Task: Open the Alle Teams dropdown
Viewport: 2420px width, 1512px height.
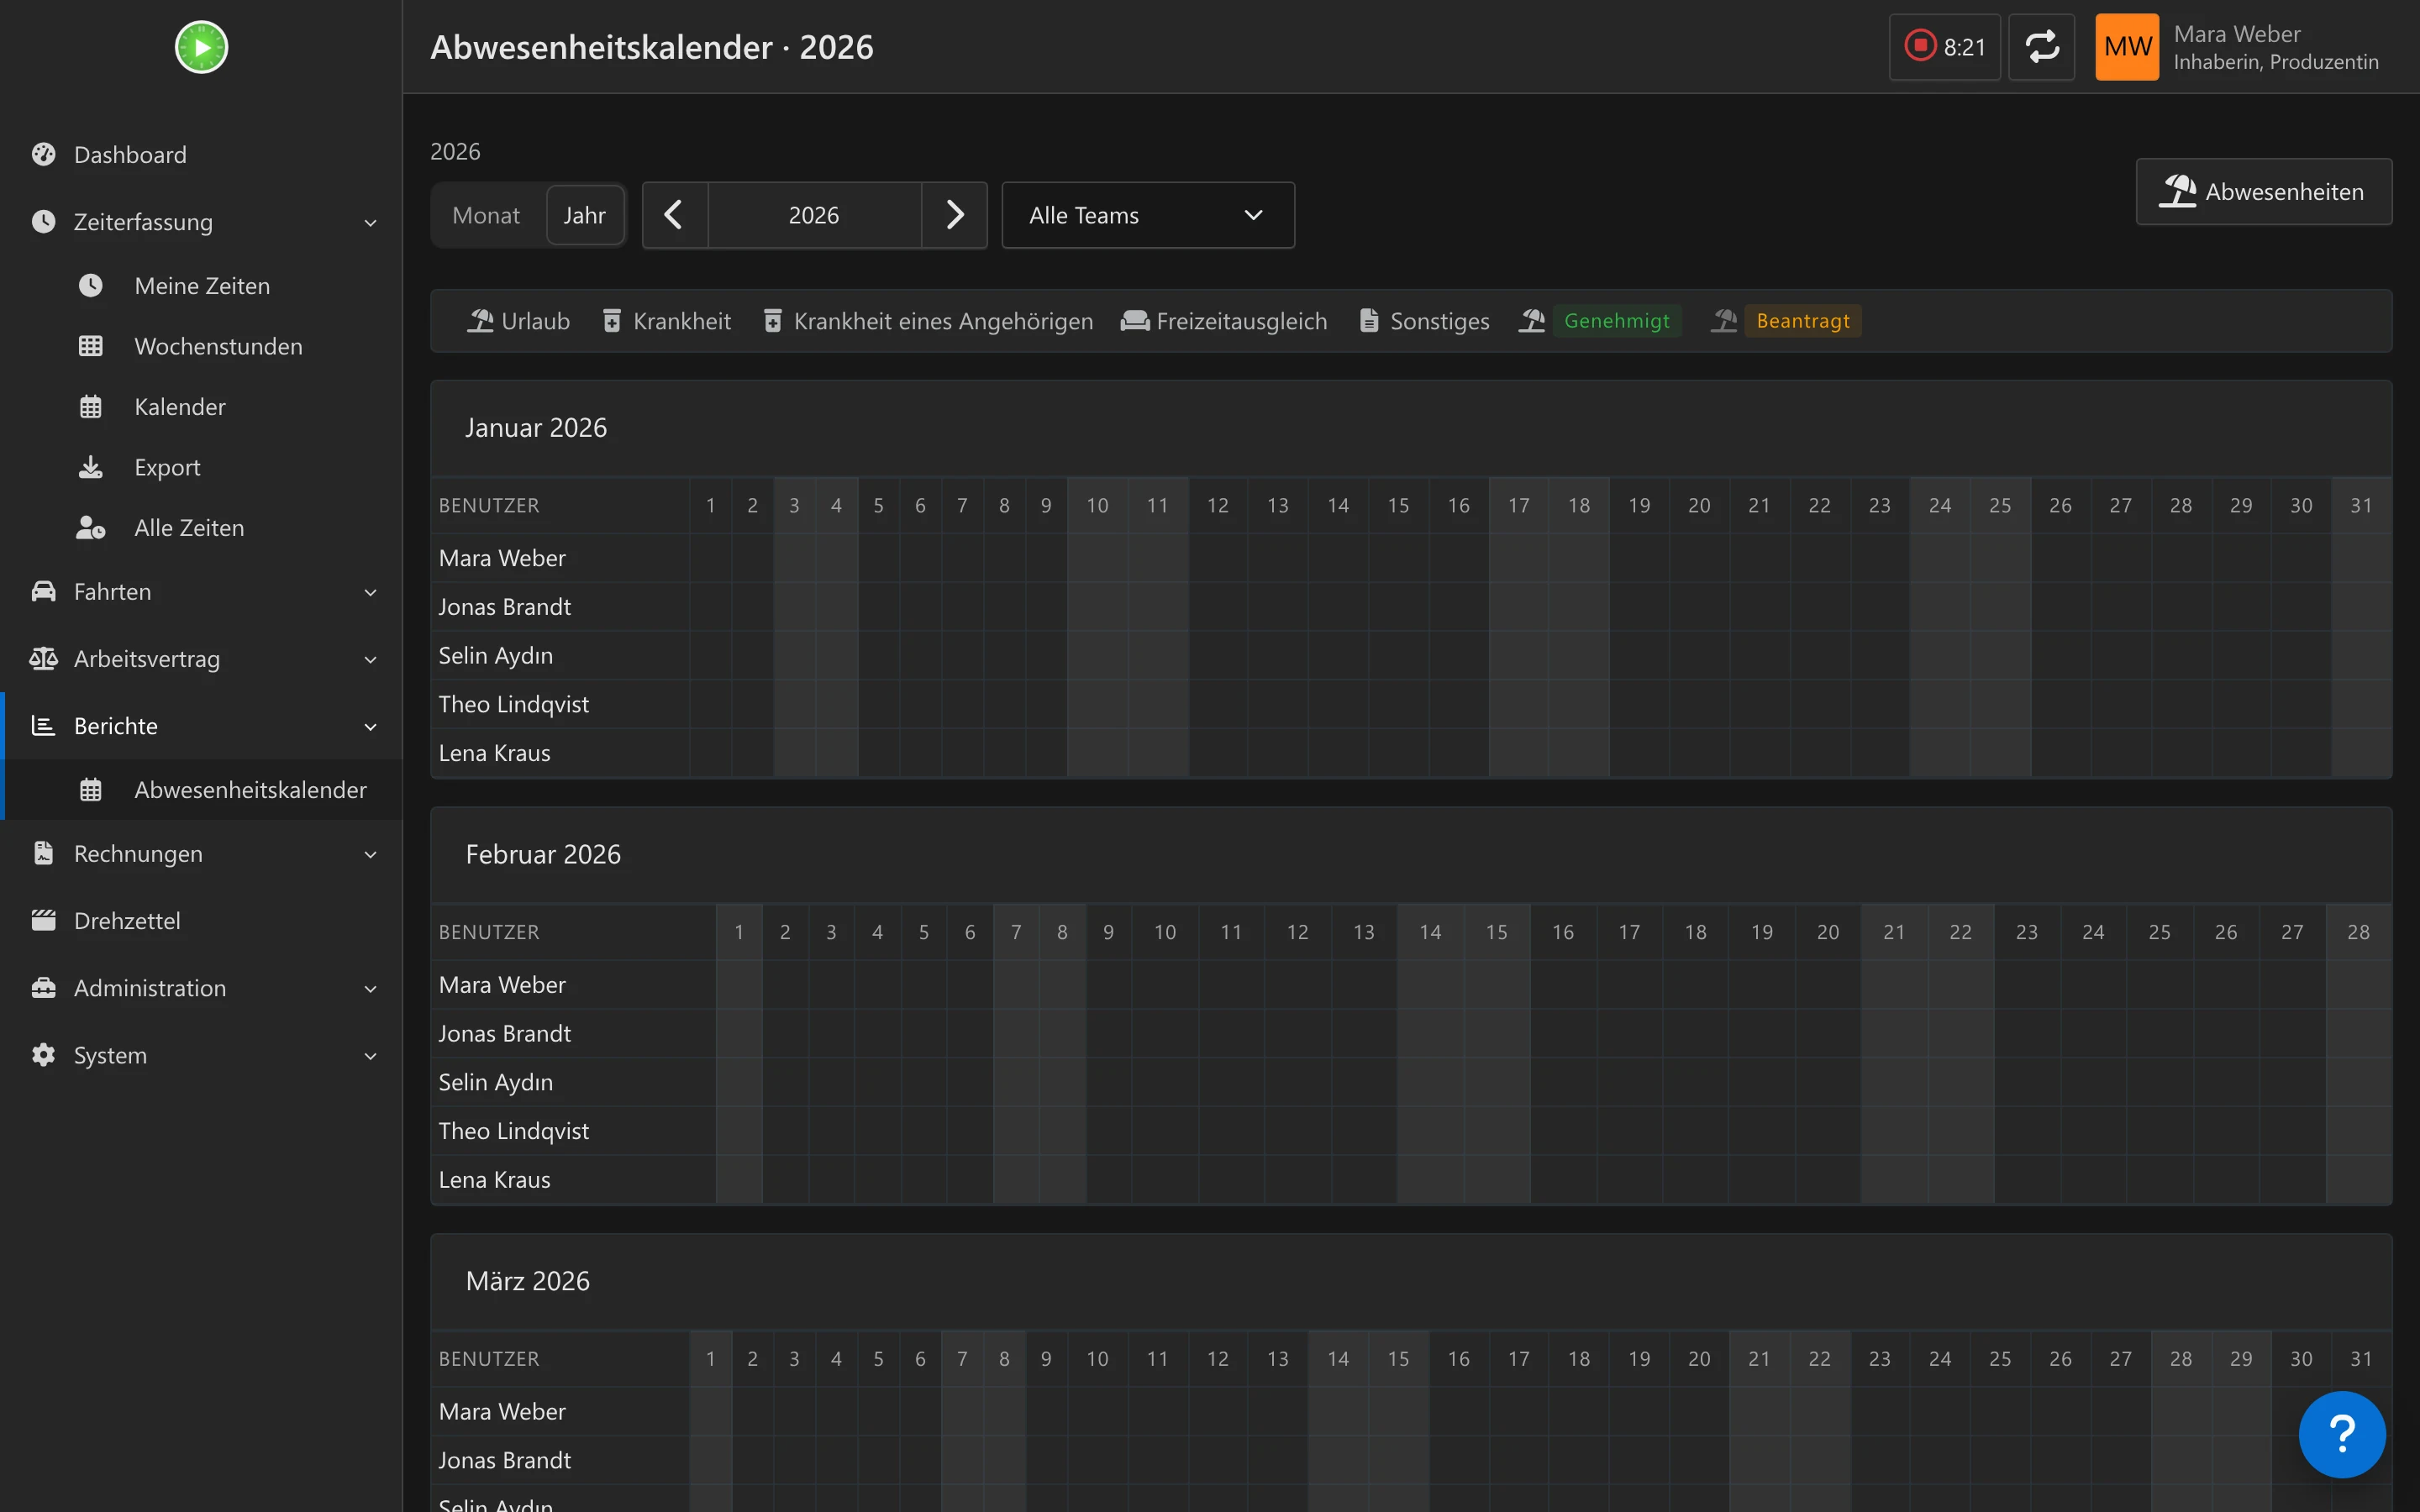Action: tap(1148, 215)
